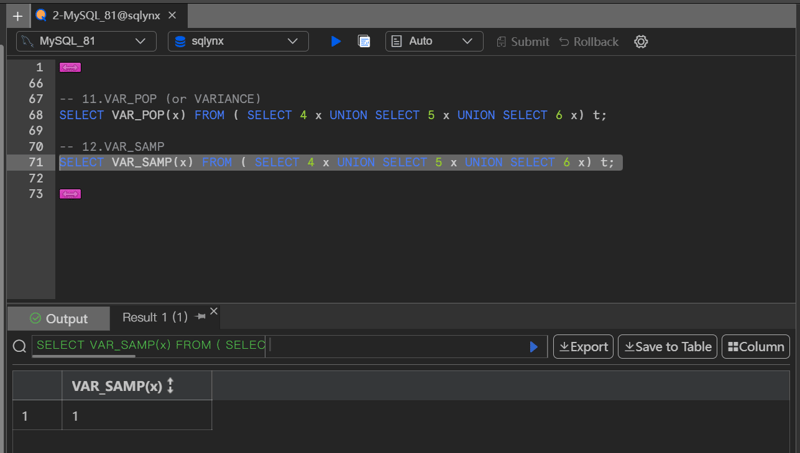Screen dimensions: 800x453
Task: Click the Save to Table button
Action: [667, 347]
